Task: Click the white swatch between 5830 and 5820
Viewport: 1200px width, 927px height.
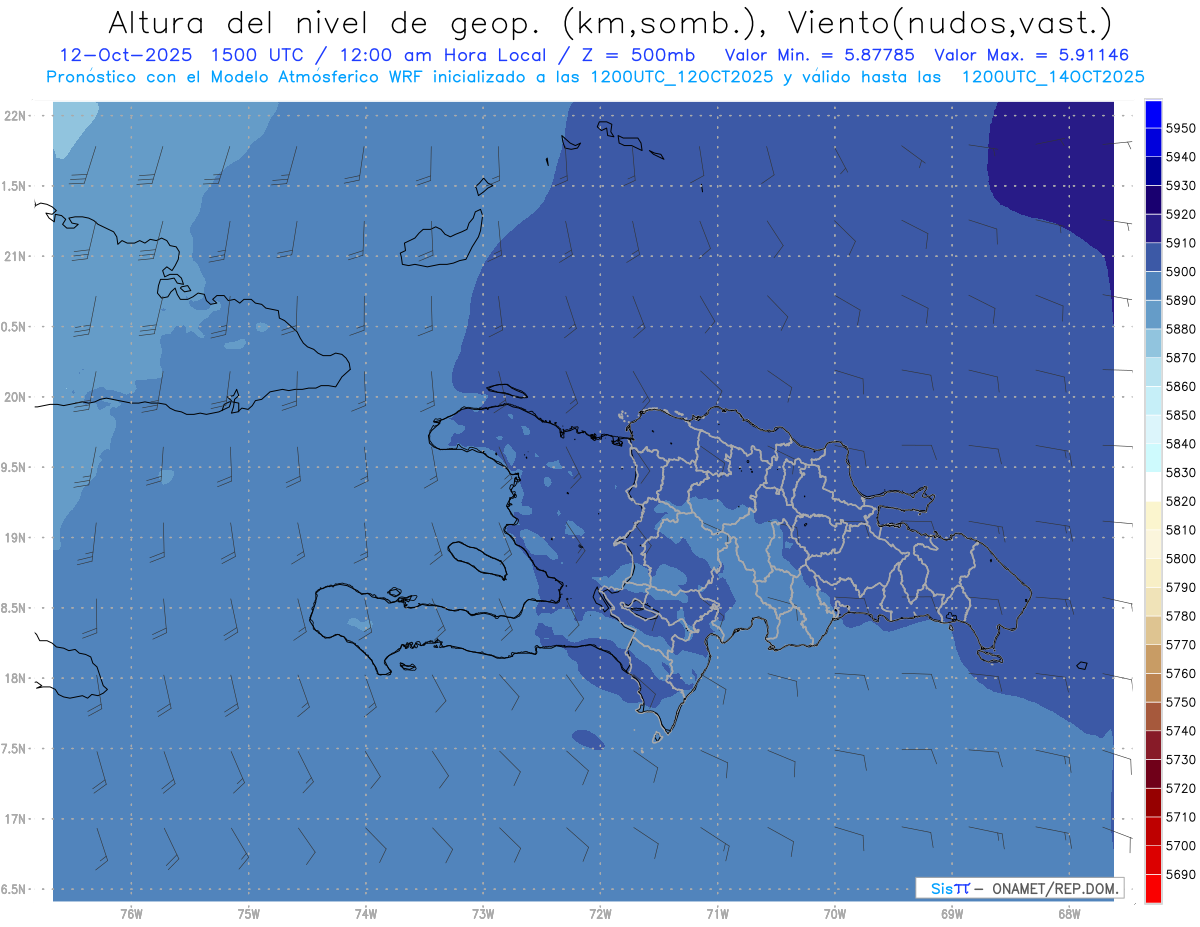Action: point(1153,487)
